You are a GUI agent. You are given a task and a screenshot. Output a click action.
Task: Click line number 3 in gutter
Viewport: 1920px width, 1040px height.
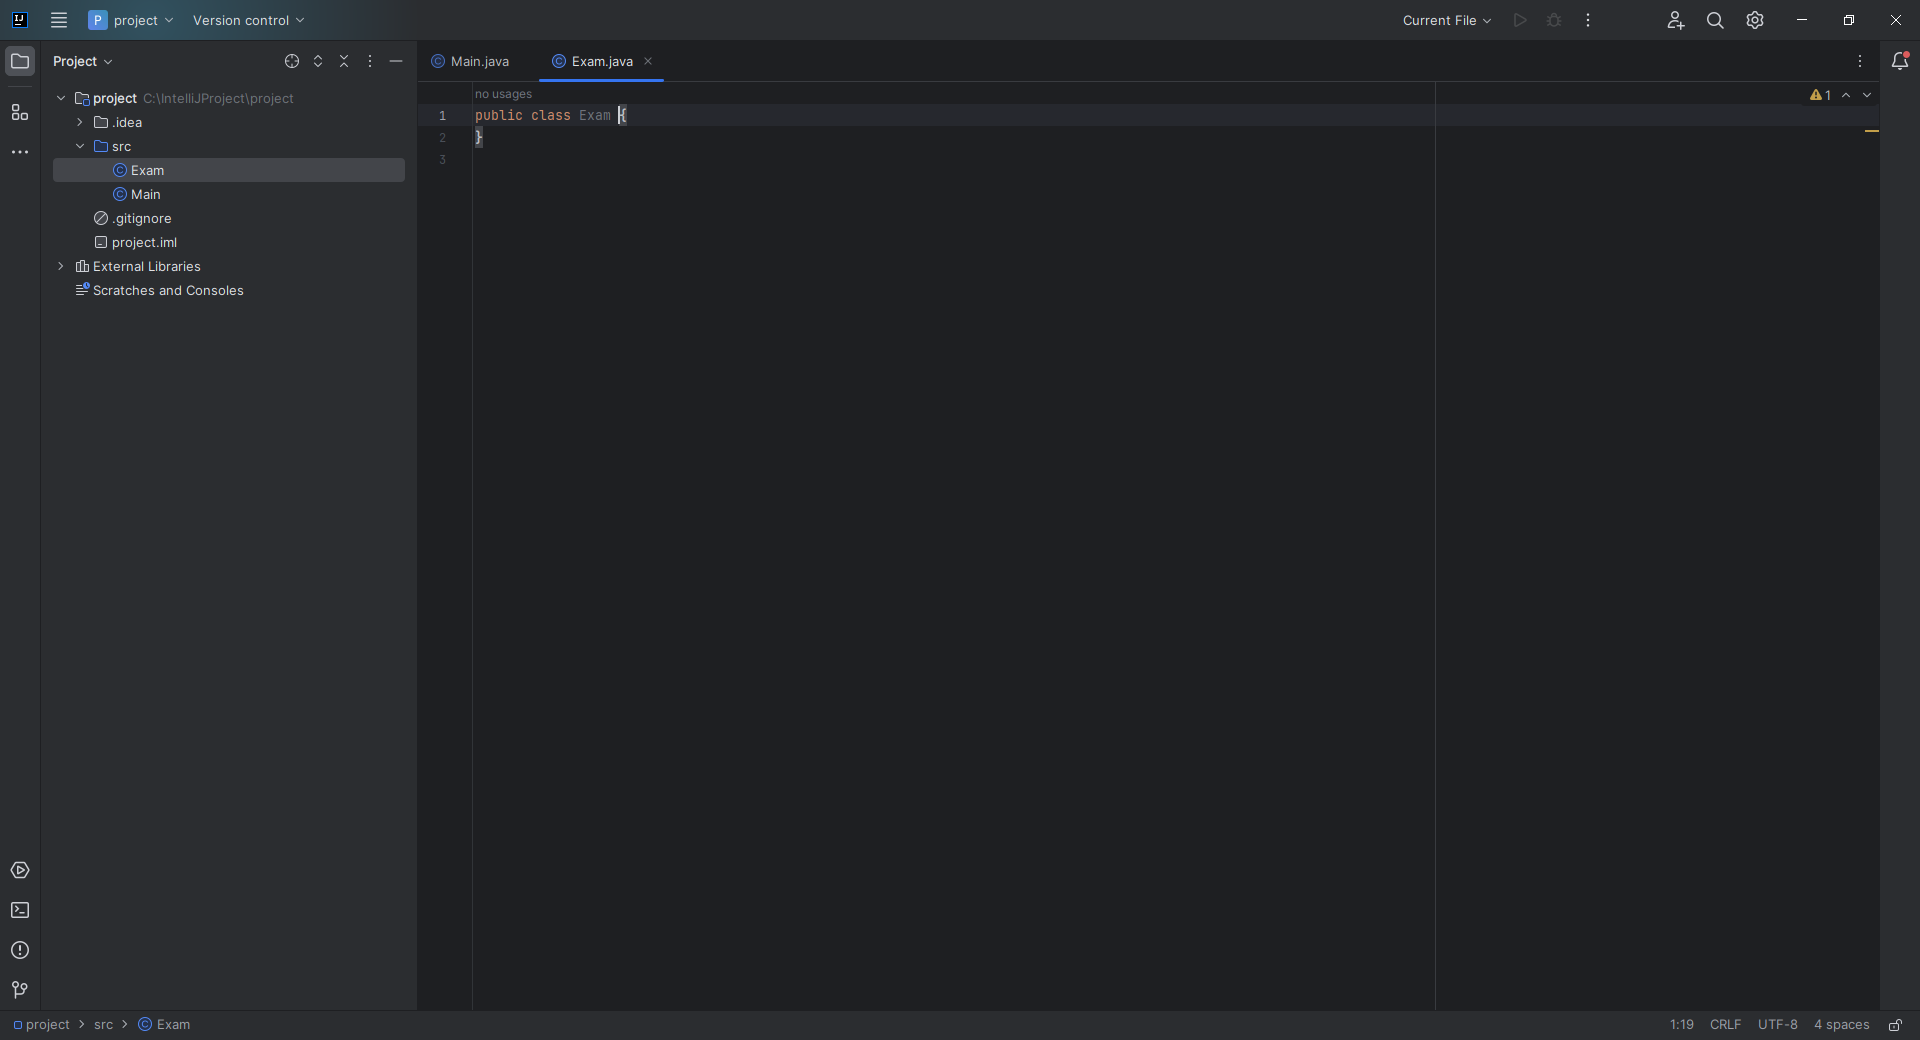click(x=443, y=160)
